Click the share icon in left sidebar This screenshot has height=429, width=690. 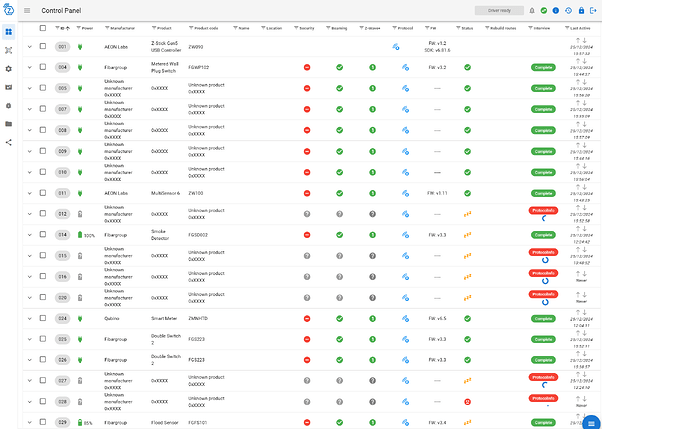pyautogui.click(x=8, y=142)
